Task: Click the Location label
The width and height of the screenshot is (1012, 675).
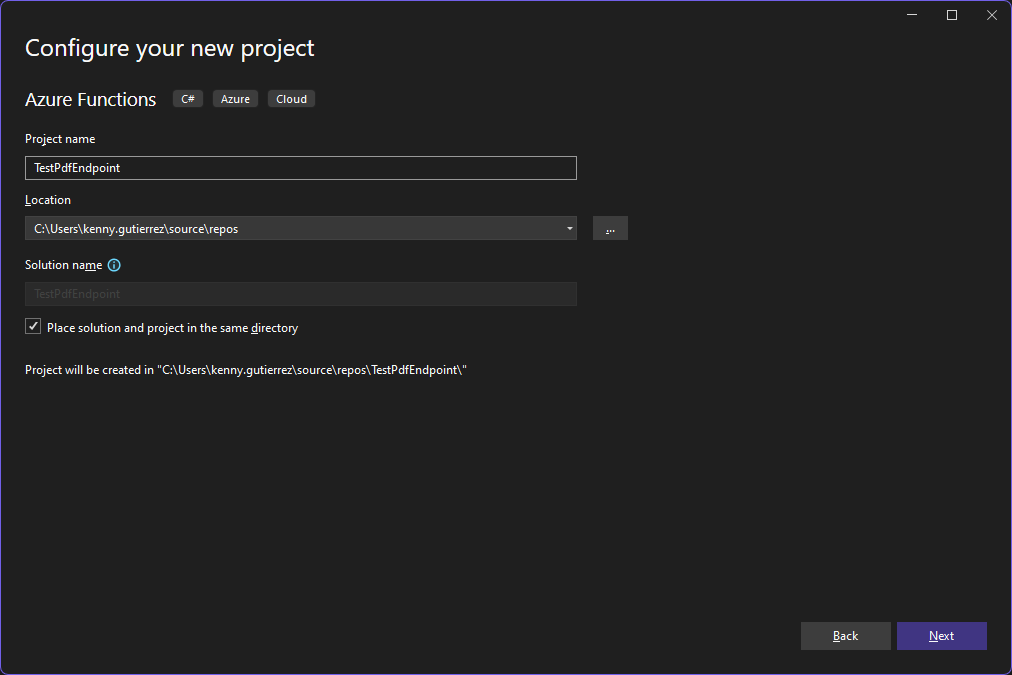Action: tap(48, 200)
